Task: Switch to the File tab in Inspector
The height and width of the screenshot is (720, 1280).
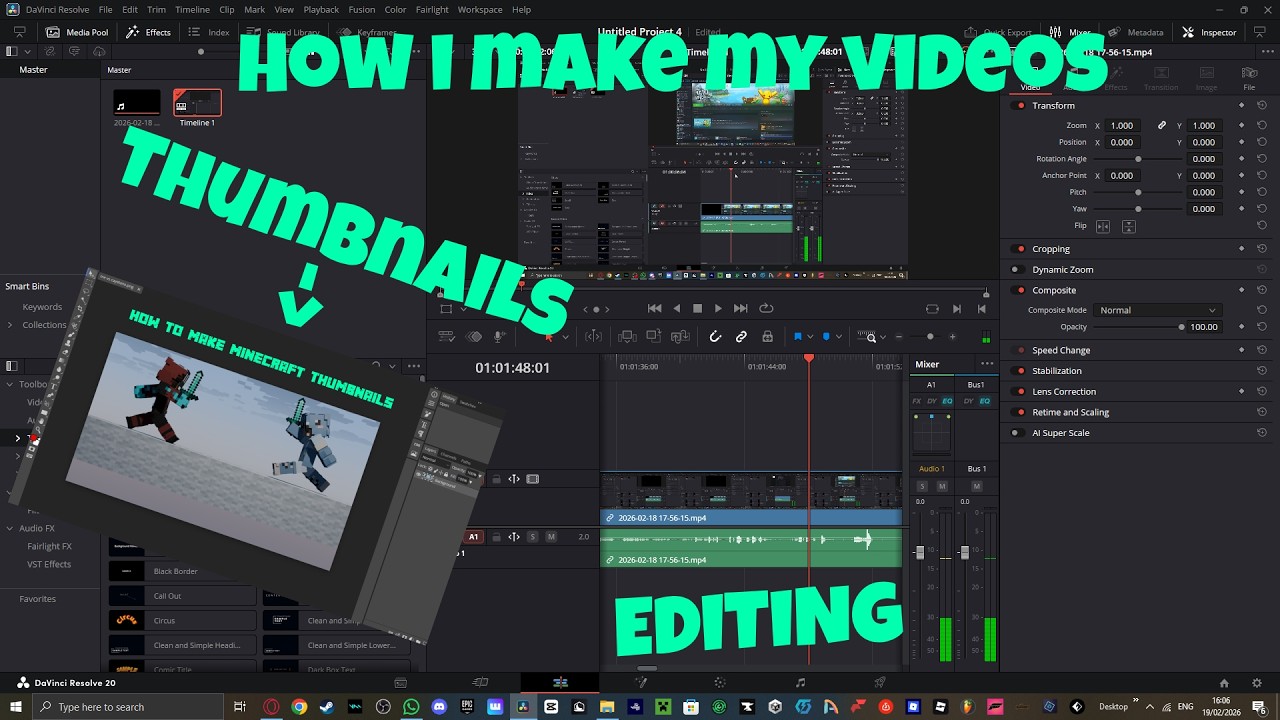Action: 1249,79
